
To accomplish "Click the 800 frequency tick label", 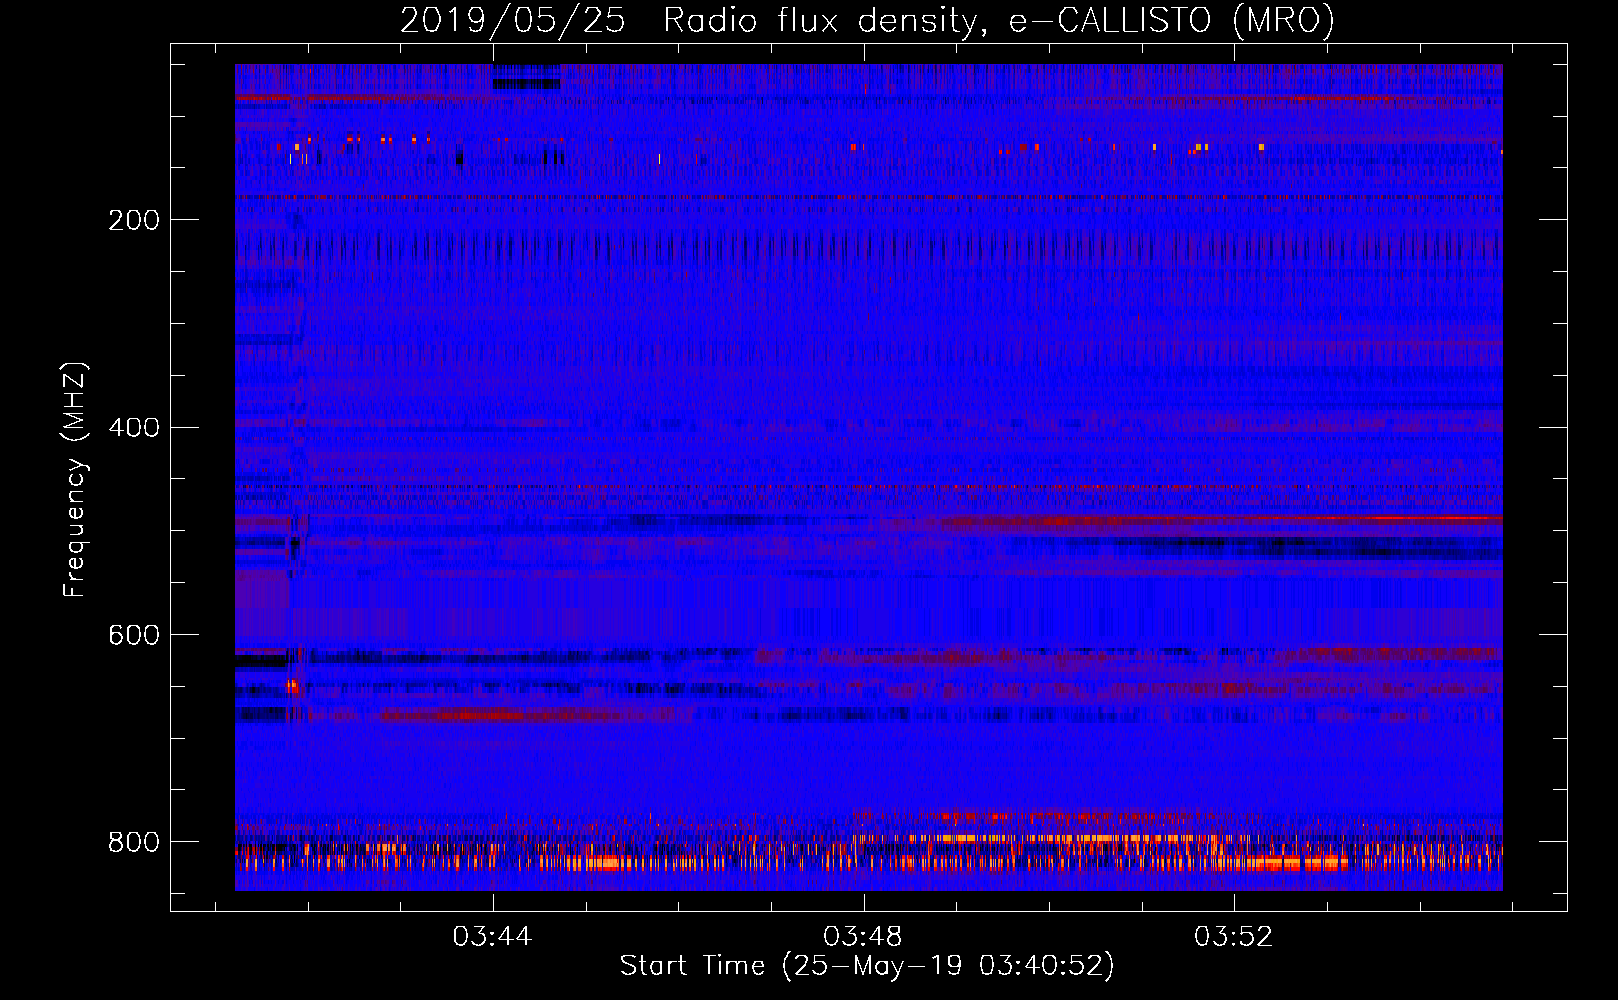I will click(134, 842).
